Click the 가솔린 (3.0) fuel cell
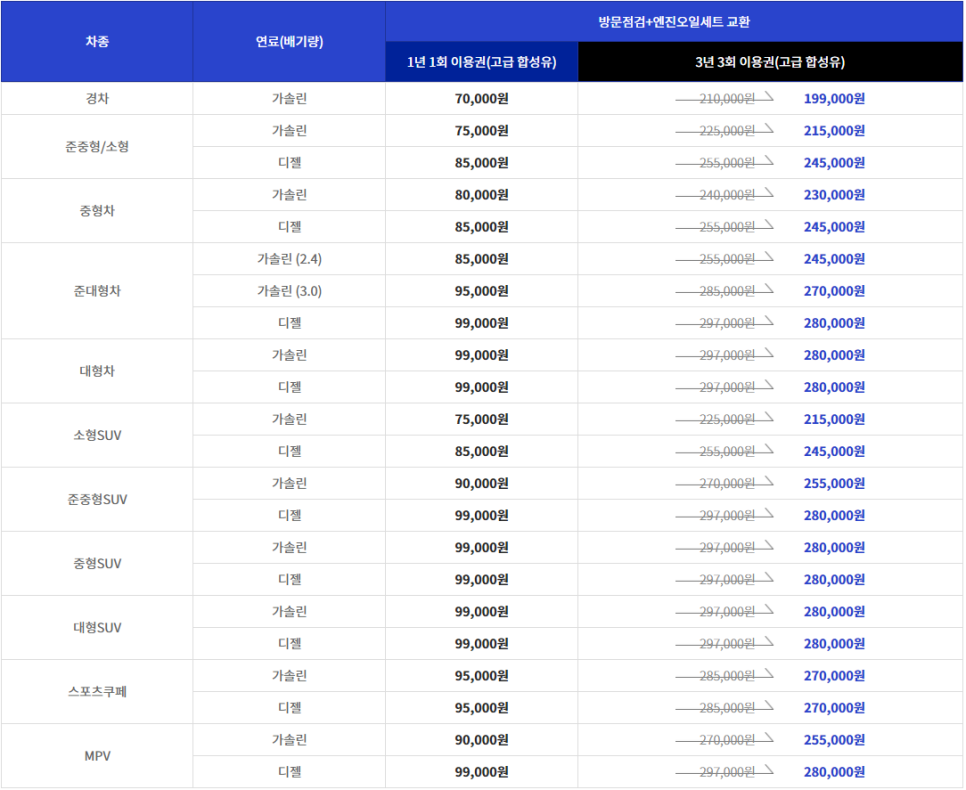 coord(289,291)
